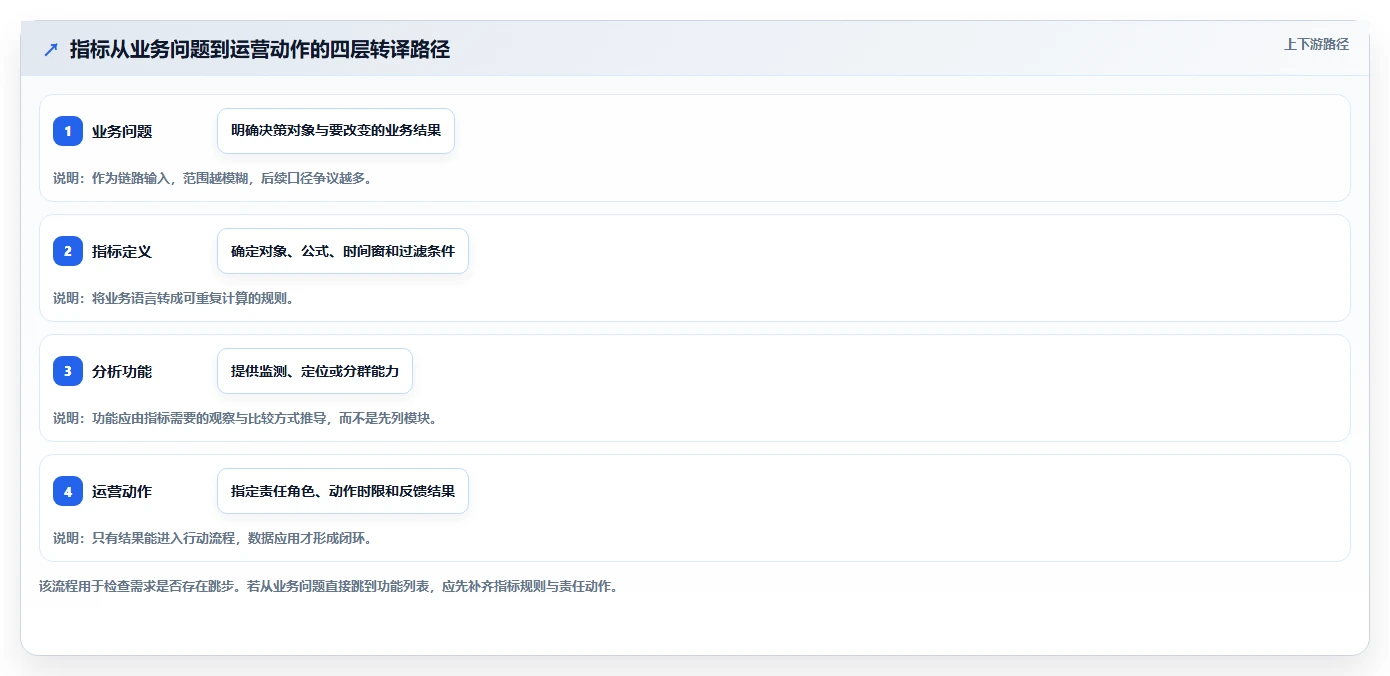1390x676 pixels.
Task: Click the step number 3 badge
Action: tap(68, 371)
